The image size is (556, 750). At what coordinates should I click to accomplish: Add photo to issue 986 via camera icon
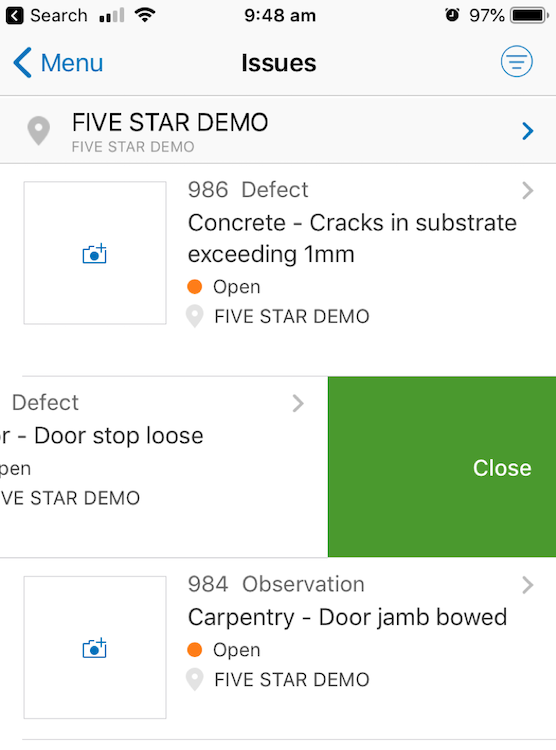click(x=94, y=254)
